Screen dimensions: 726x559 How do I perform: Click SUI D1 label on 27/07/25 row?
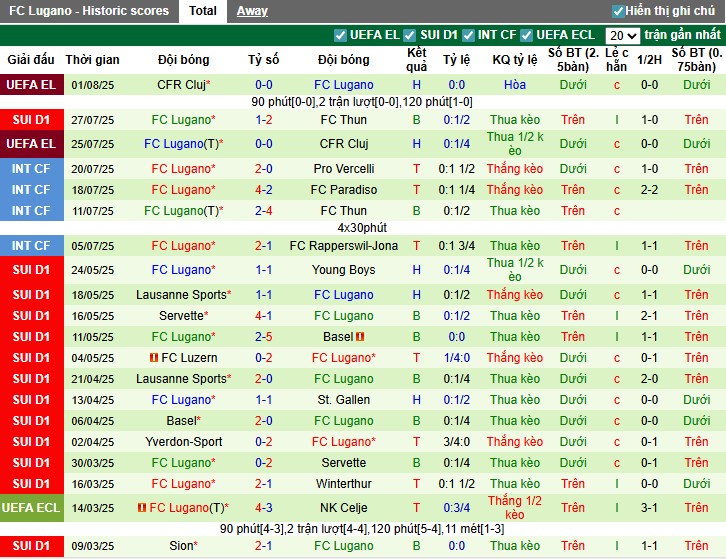(x=31, y=120)
